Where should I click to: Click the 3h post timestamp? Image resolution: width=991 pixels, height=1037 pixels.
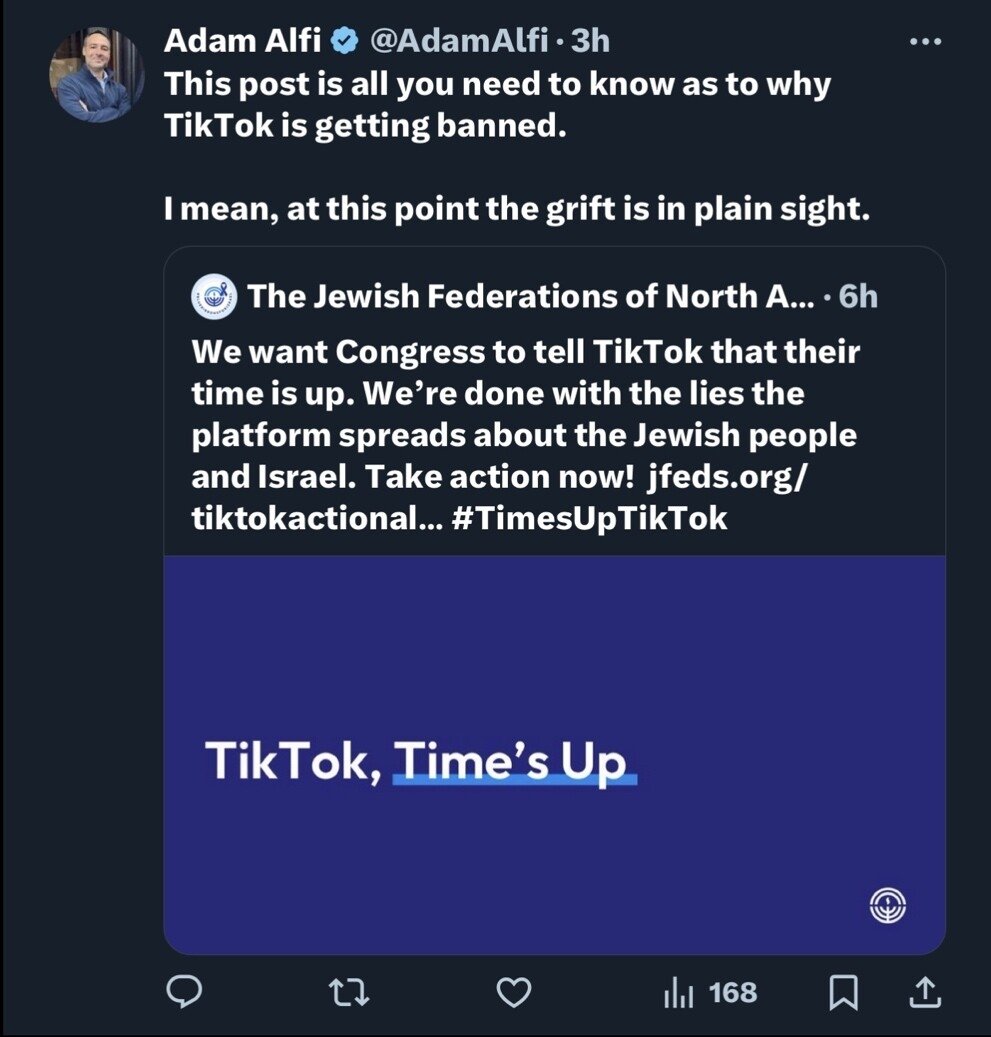tap(590, 41)
